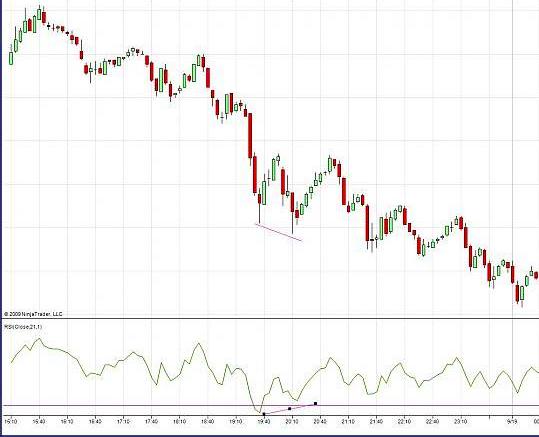
Task: Click the 23:10 time axis label
Action: [x=461, y=421]
